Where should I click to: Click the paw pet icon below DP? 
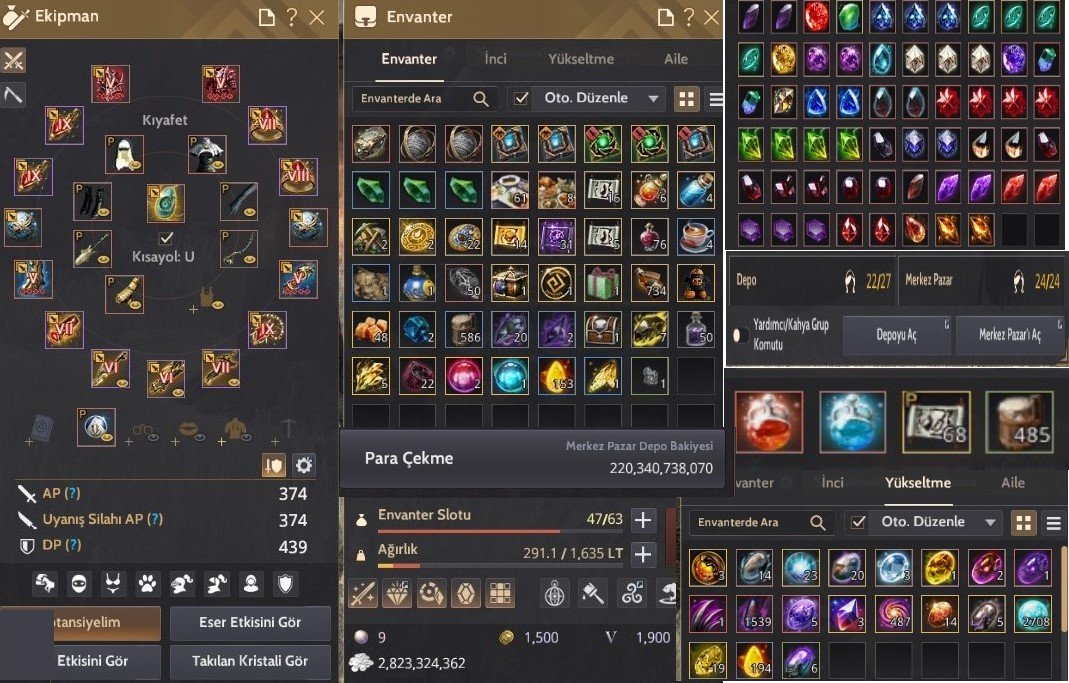pyautogui.click(x=147, y=583)
